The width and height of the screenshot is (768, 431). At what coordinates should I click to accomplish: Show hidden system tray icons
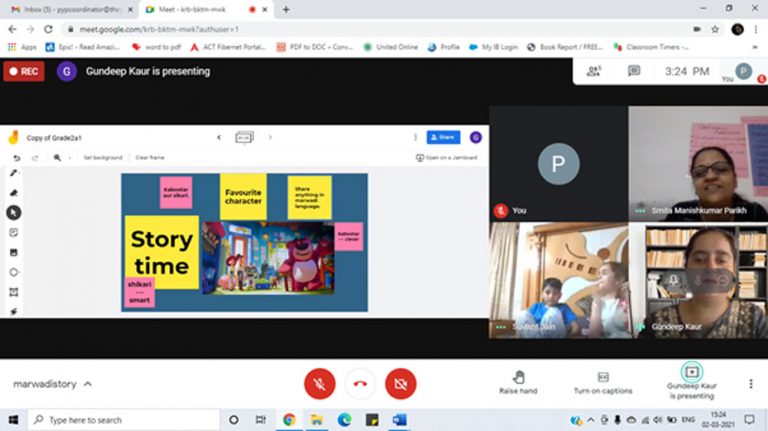point(591,420)
